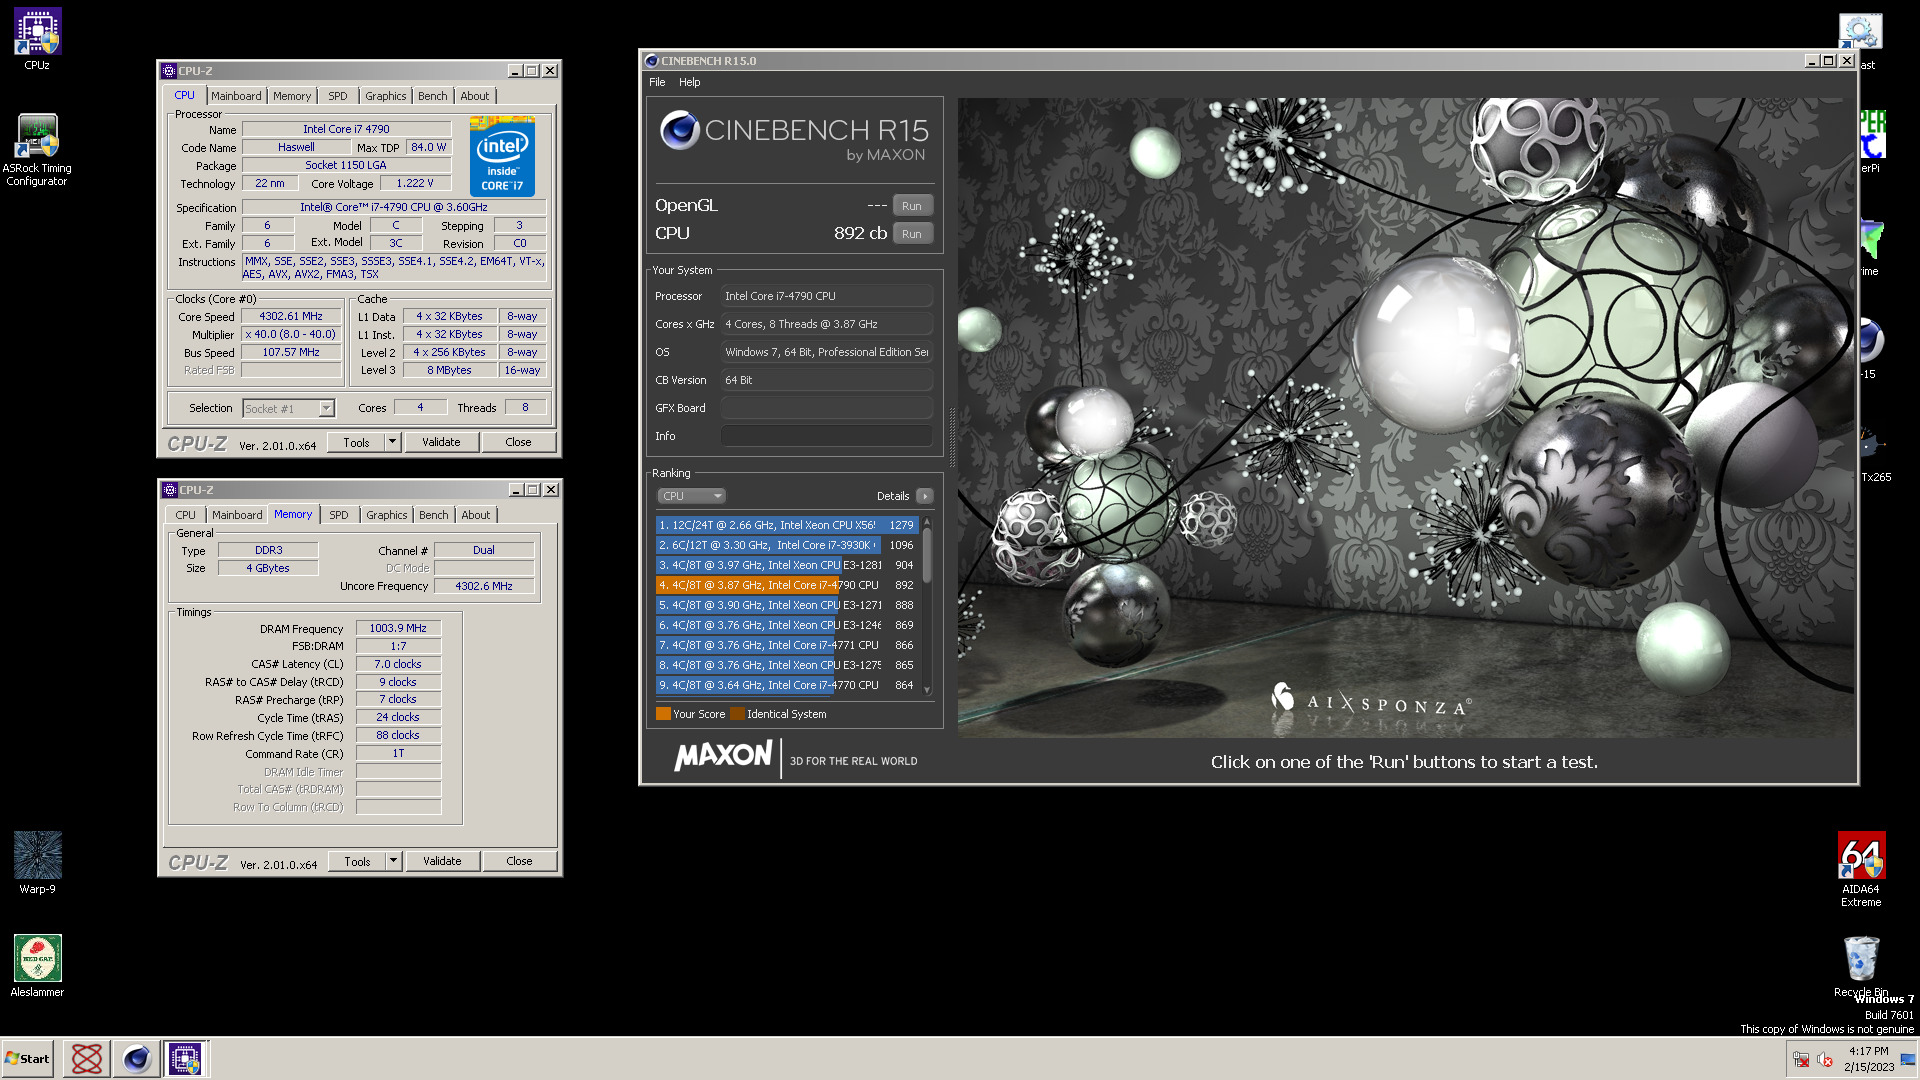Click Tools button in Memory CPU-Z window
The height and width of the screenshot is (1080, 1920).
(358, 861)
